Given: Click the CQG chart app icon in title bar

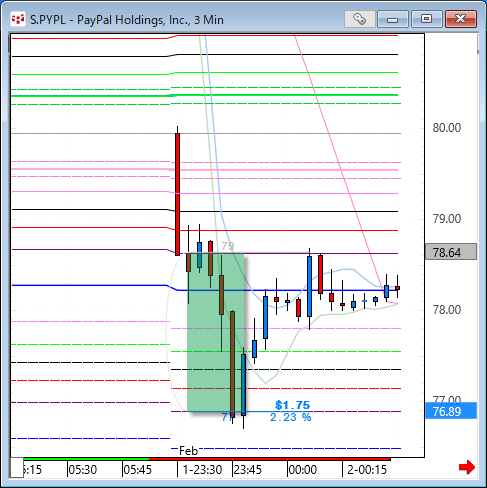Looking at the screenshot, I should tap(18, 19).
